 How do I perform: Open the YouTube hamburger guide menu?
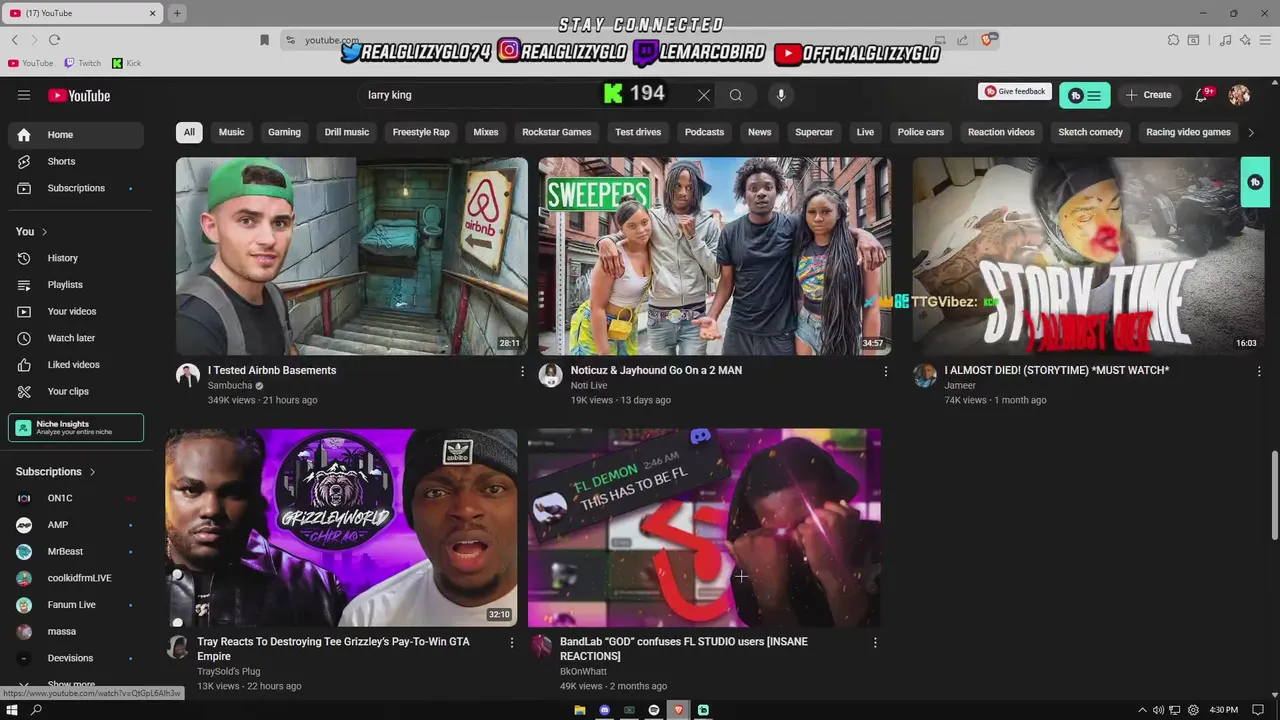tap(24, 95)
